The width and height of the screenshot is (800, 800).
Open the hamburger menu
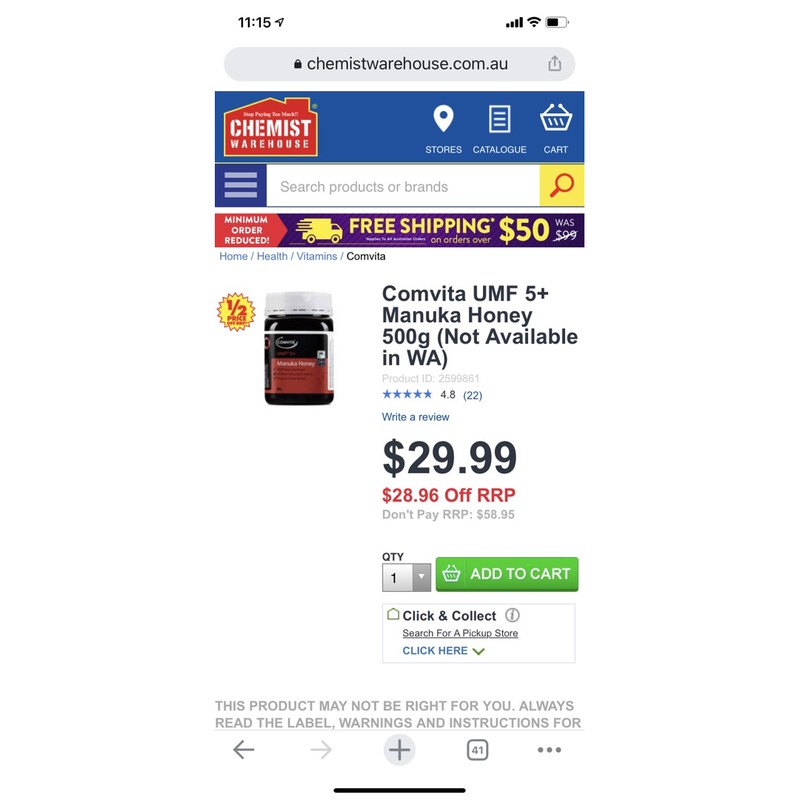(240, 185)
